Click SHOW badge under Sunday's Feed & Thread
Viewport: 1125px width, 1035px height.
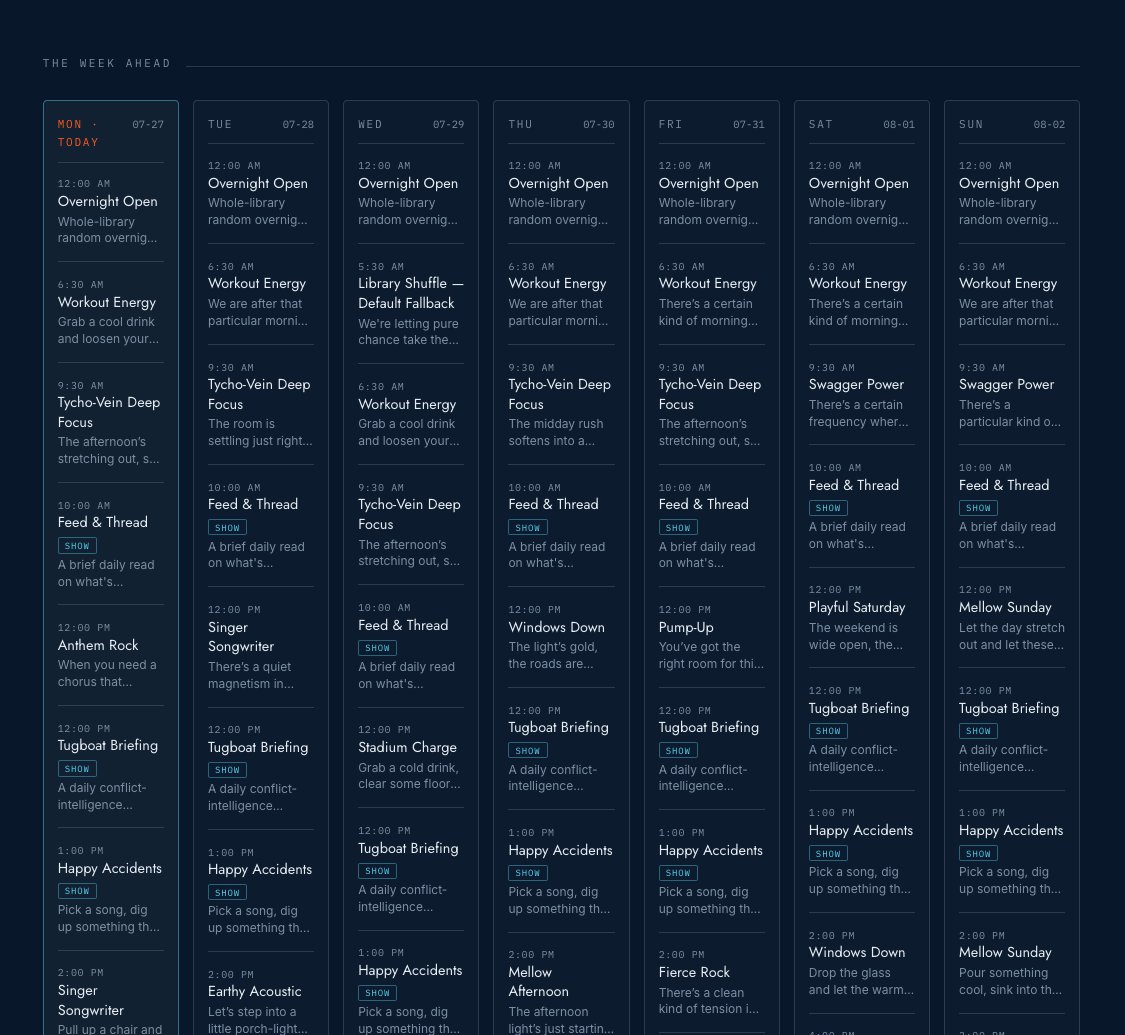point(978,508)
